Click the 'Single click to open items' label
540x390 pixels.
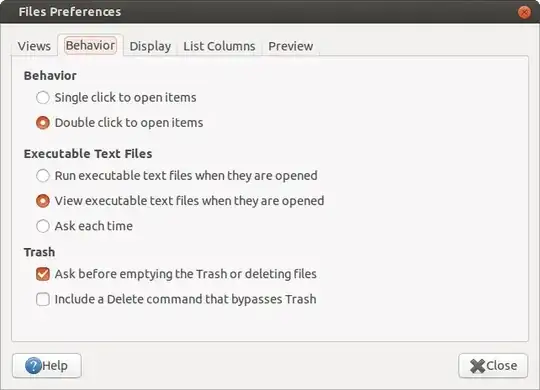125,98
